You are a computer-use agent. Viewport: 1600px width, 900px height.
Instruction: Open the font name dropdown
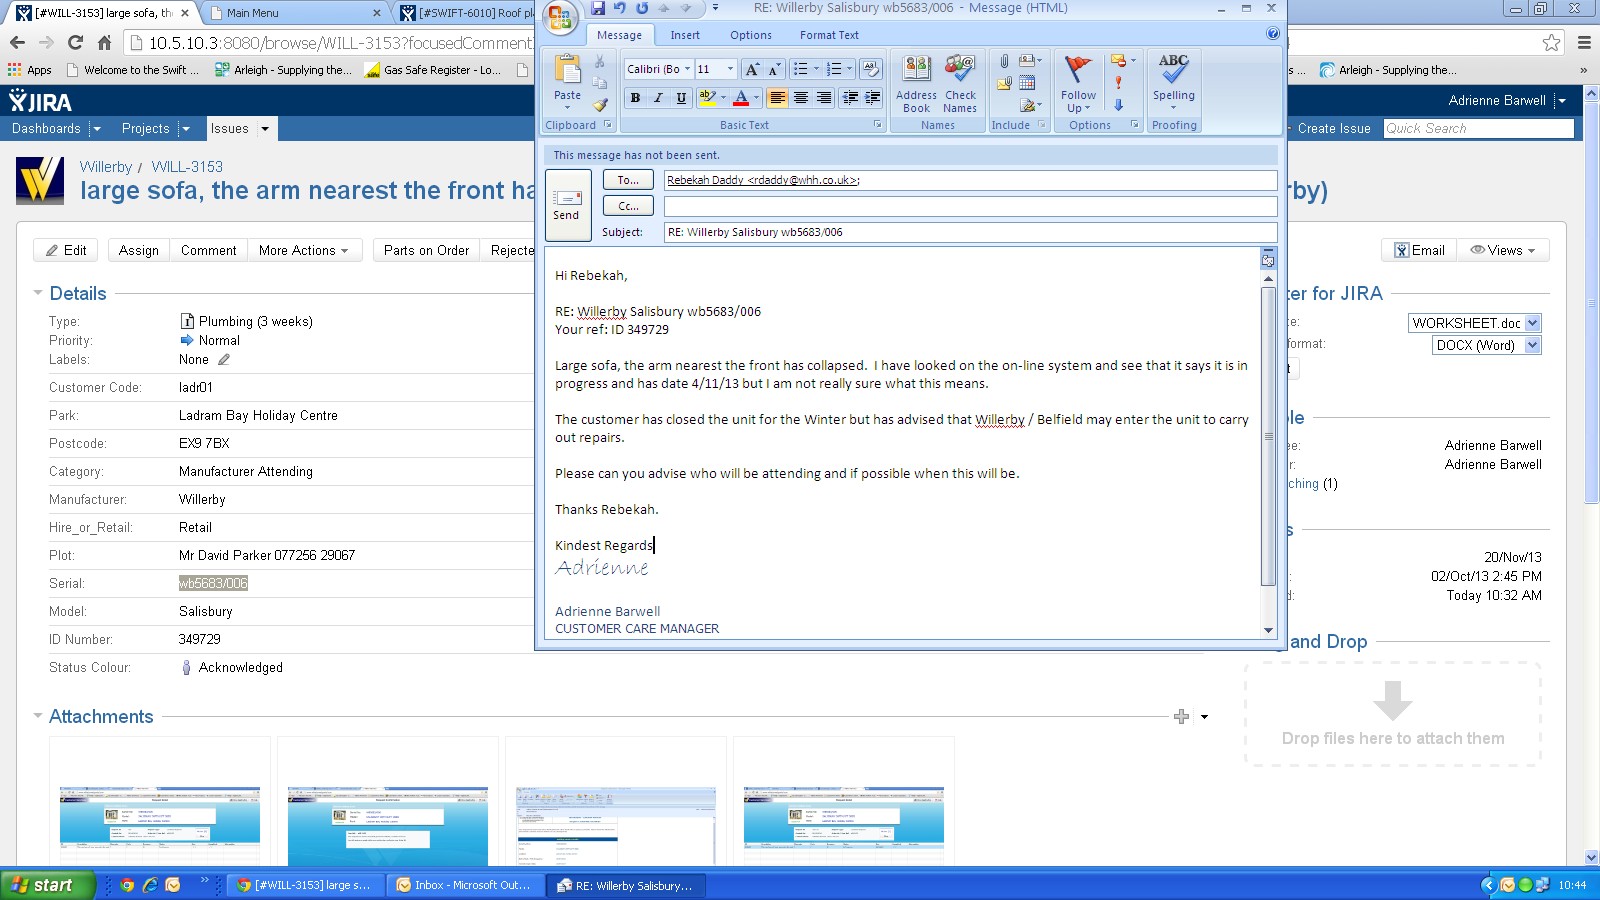(x=687, y=69)
